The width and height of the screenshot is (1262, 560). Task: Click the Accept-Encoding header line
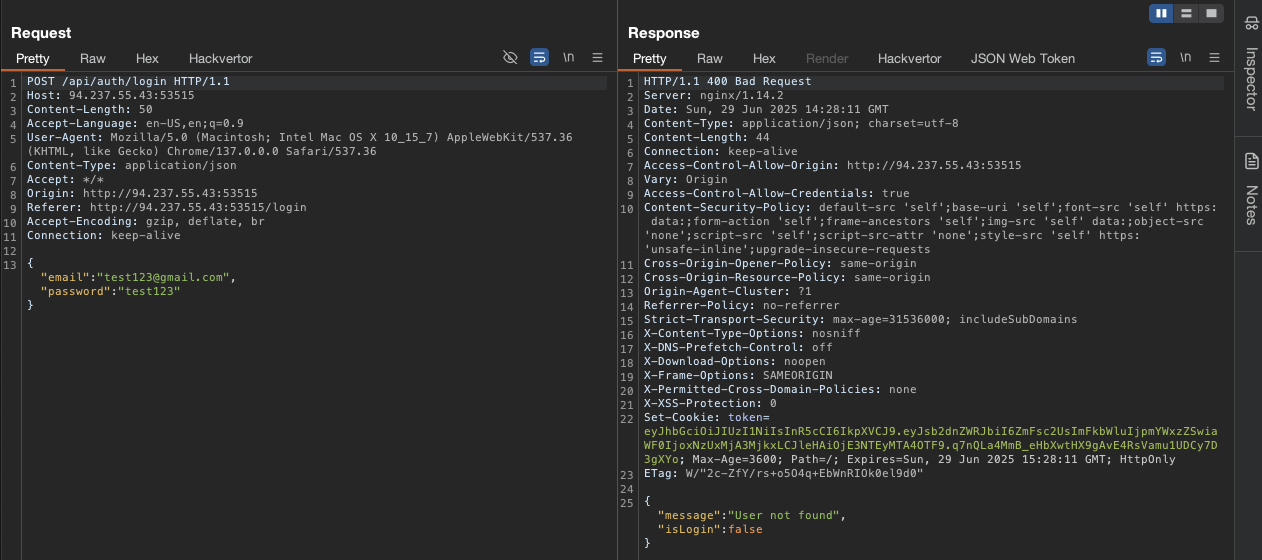146,222
